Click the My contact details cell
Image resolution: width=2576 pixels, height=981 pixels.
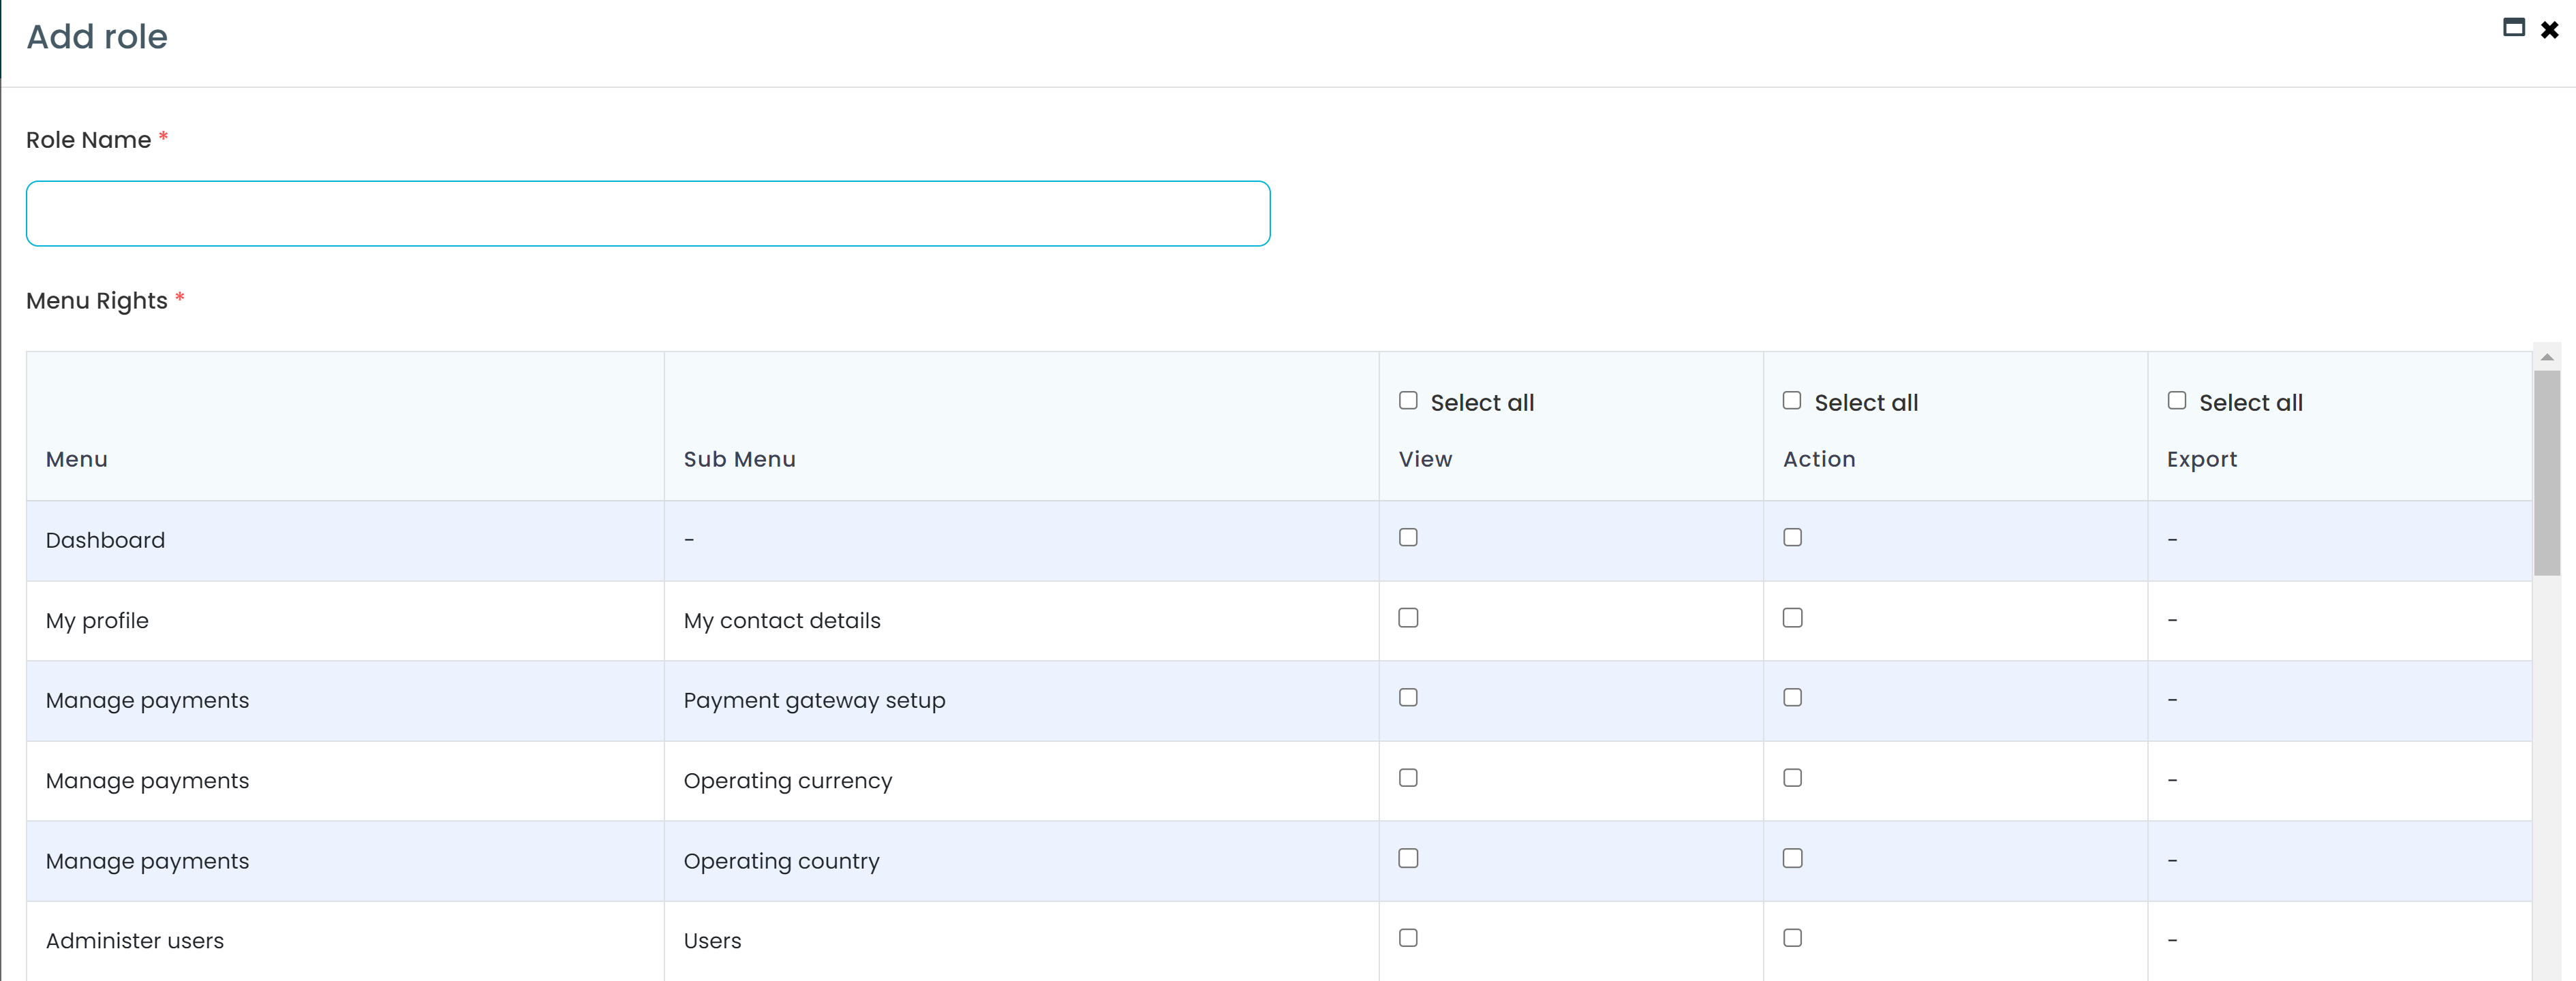[x=1021, y=621]
